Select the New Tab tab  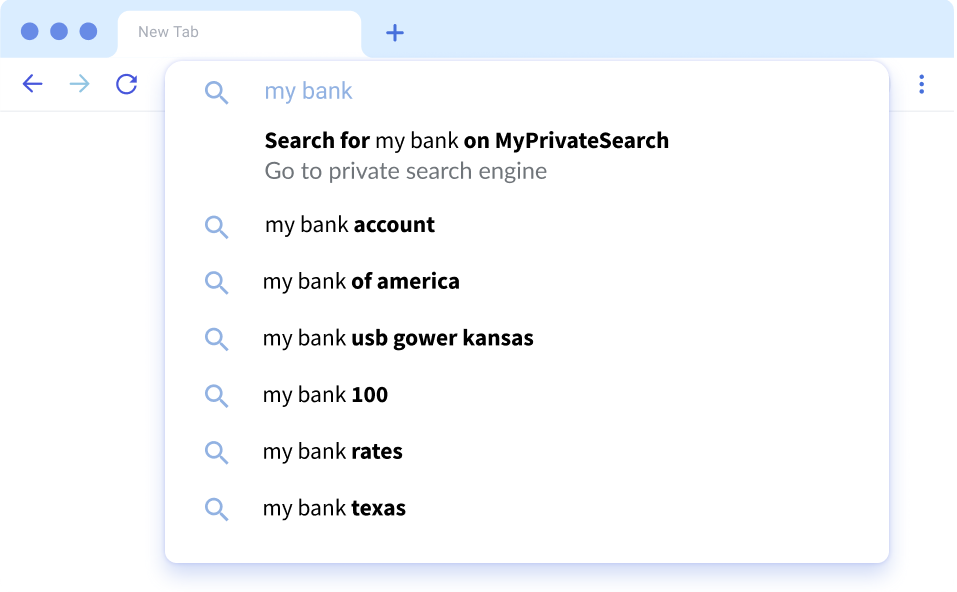pos(239,34)
